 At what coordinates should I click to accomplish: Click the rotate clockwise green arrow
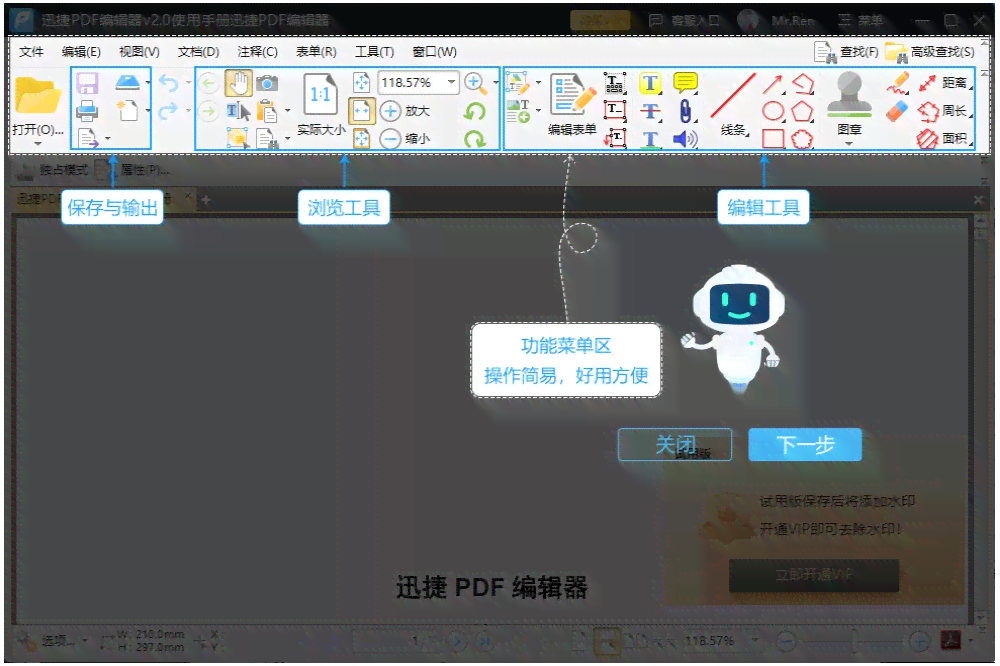click(x=474, y=138)
